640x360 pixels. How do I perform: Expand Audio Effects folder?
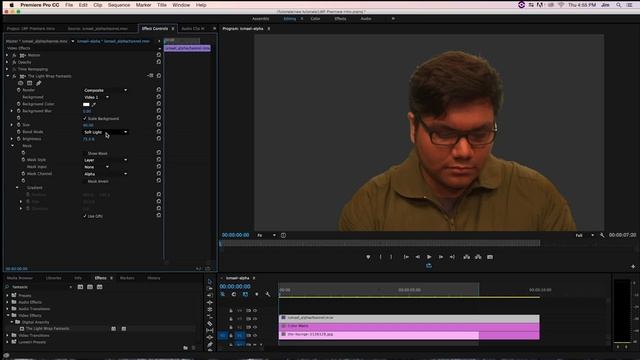pyautogui.click(x=8, y=302)
